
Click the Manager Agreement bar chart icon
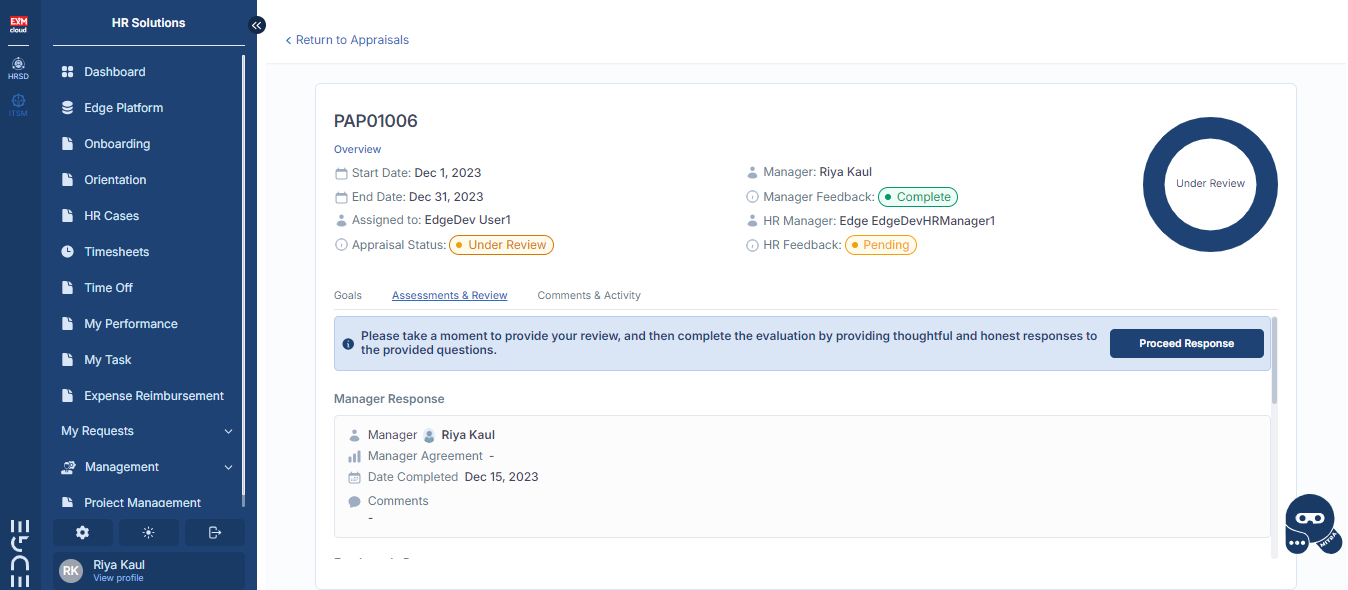(x=354, y=456)
